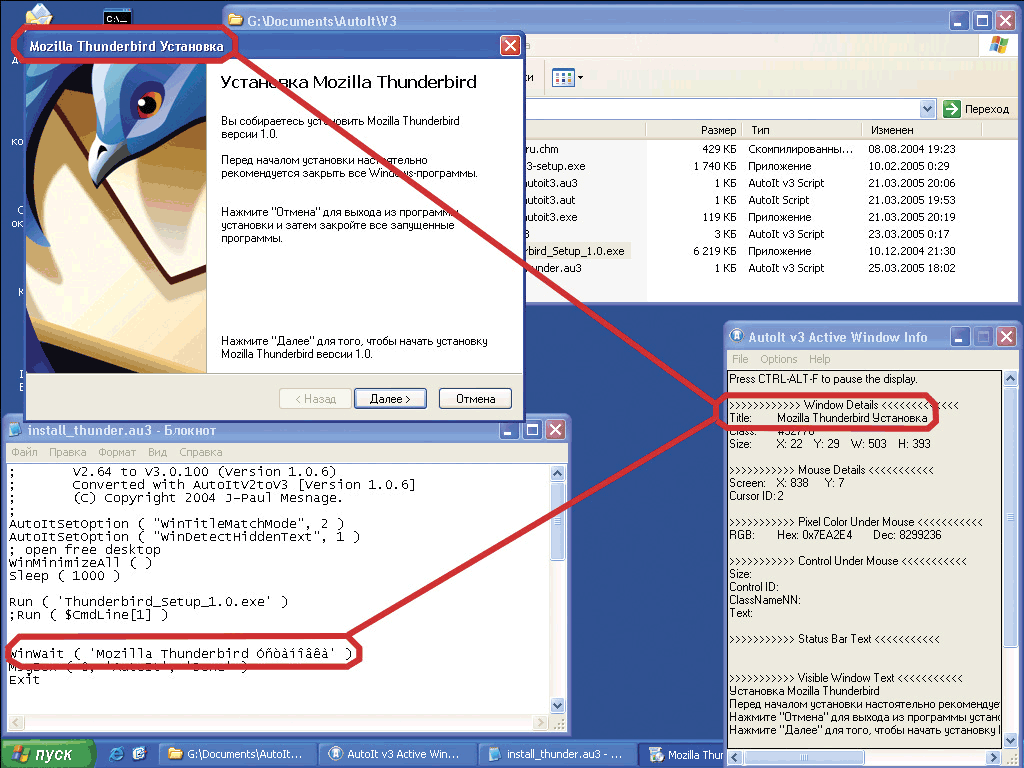Open Options menu in AutoIt Window Info
Screen dimensions: 1024x768
click(x=778, y=359)
